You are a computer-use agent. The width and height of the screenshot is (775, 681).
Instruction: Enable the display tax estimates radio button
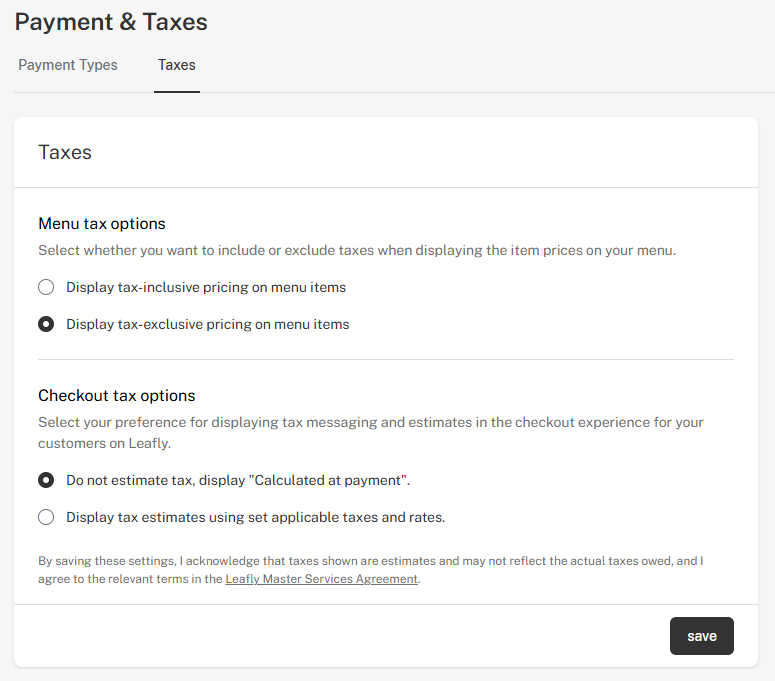46,517
